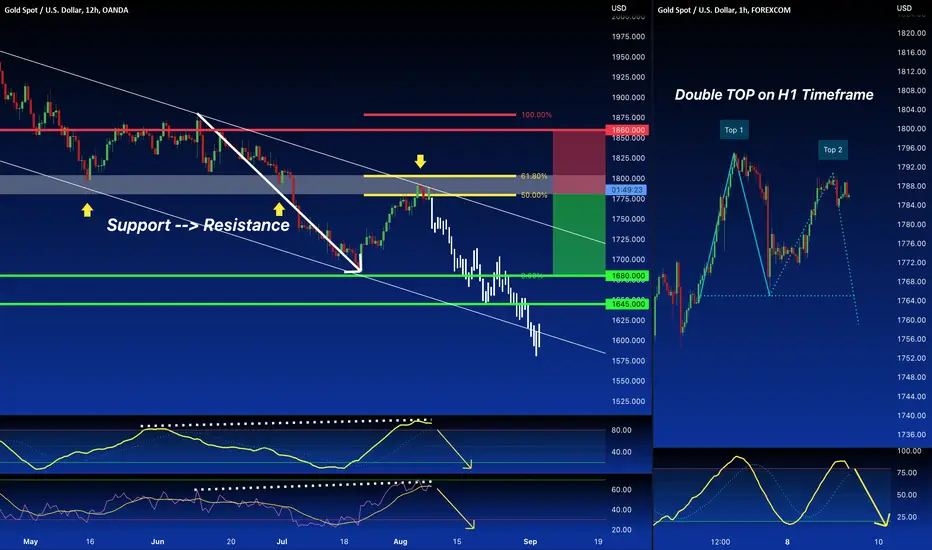The width and height of the screenshot is (932, 550).
Task: Click 1700.000 on the 12h price axis
Action: (x=628, y=260)
